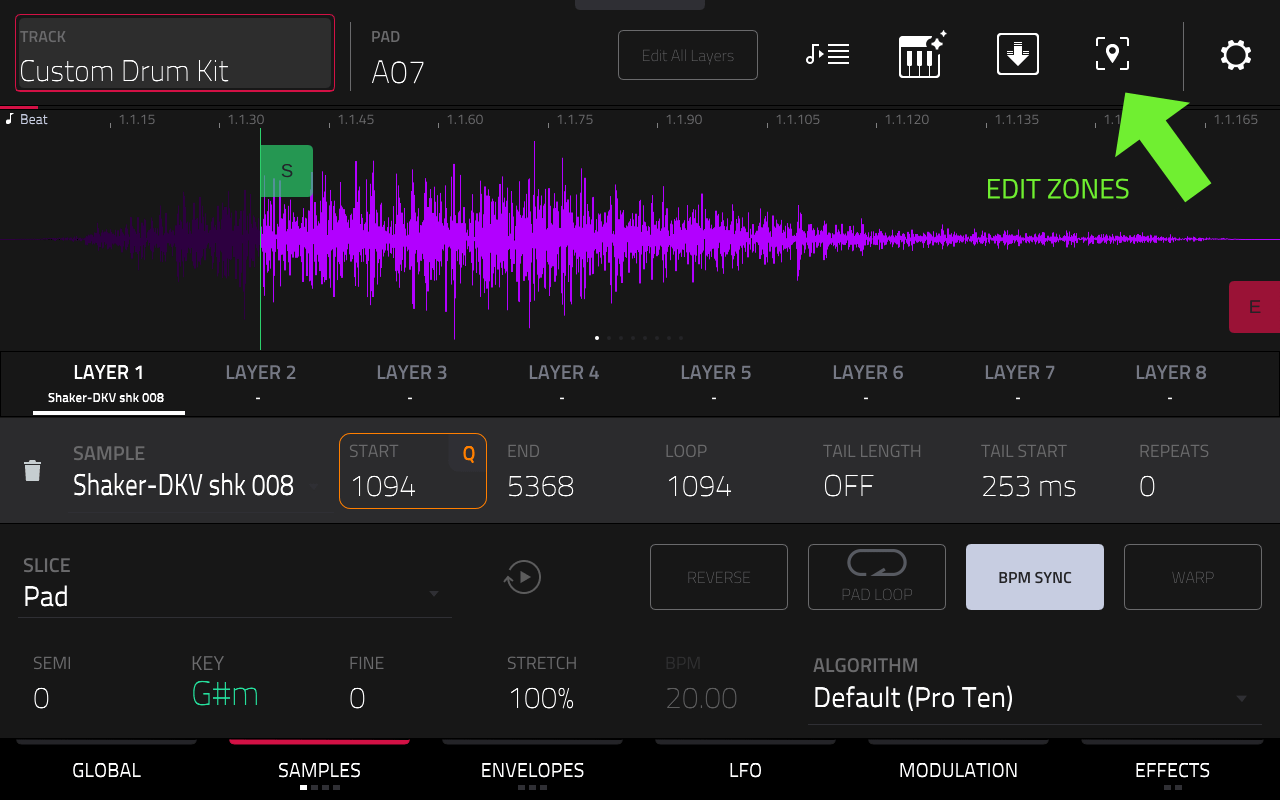Toggle the REVERSE button
Screen dimensions: 1280x800
click(x=719, y=577)
